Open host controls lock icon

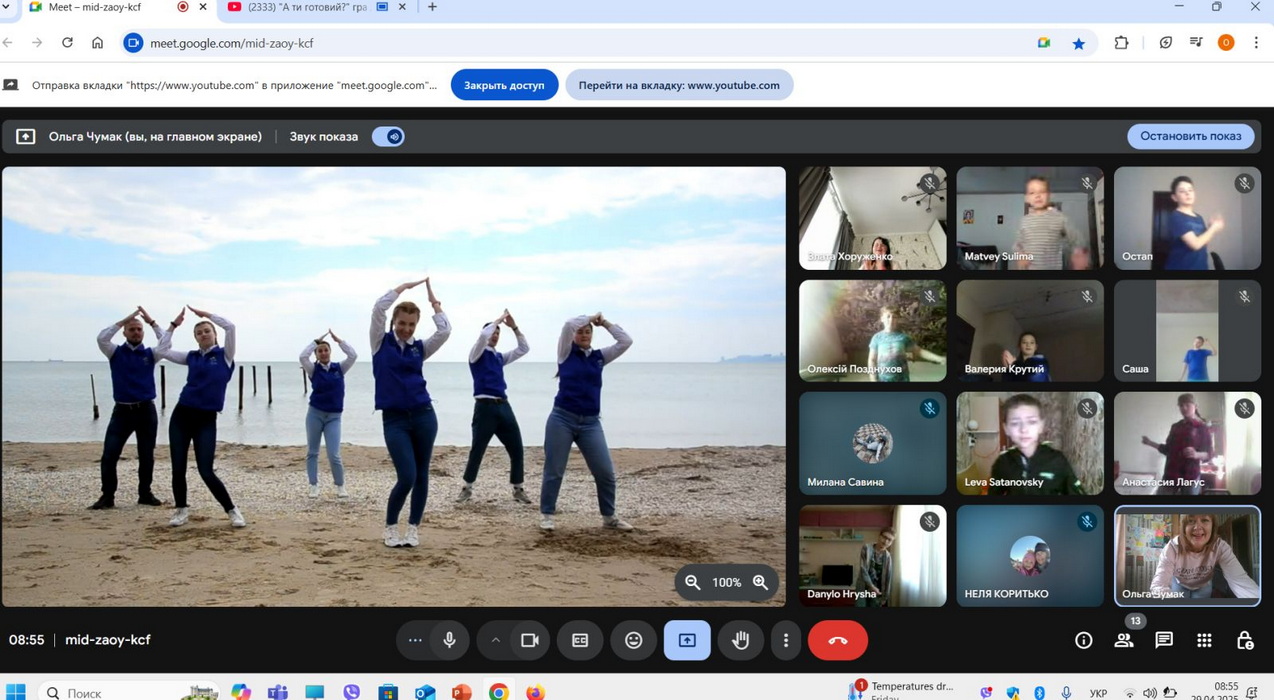click(1245, 640)
